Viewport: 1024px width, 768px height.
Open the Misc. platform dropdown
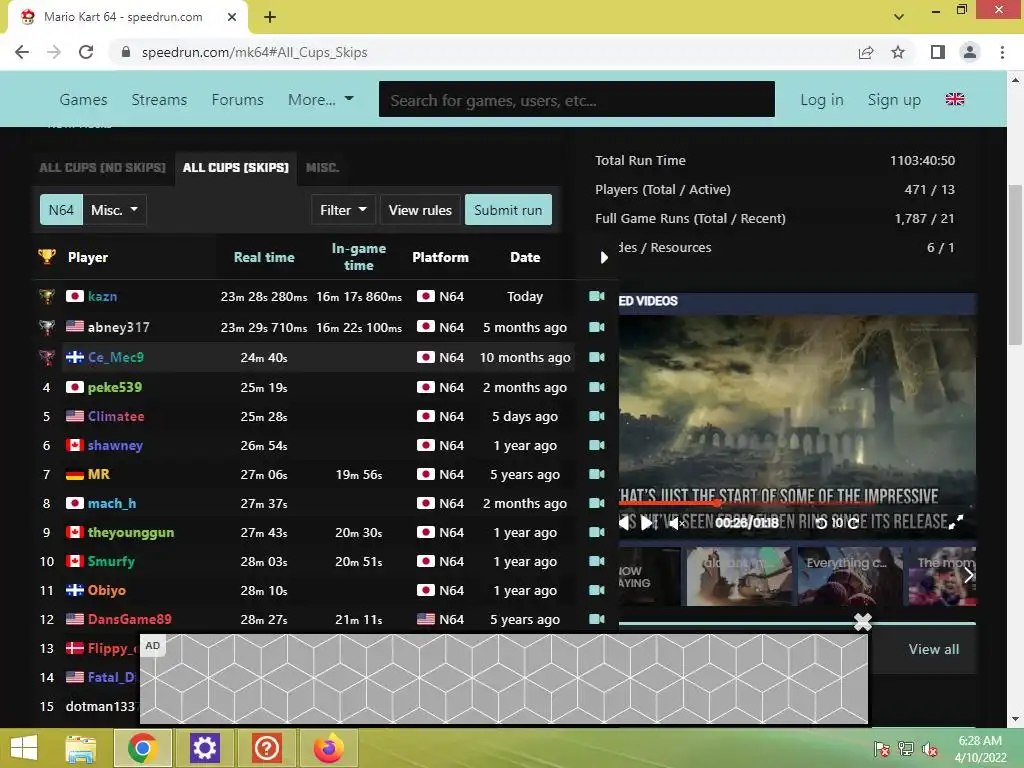[x=114, y=210]
